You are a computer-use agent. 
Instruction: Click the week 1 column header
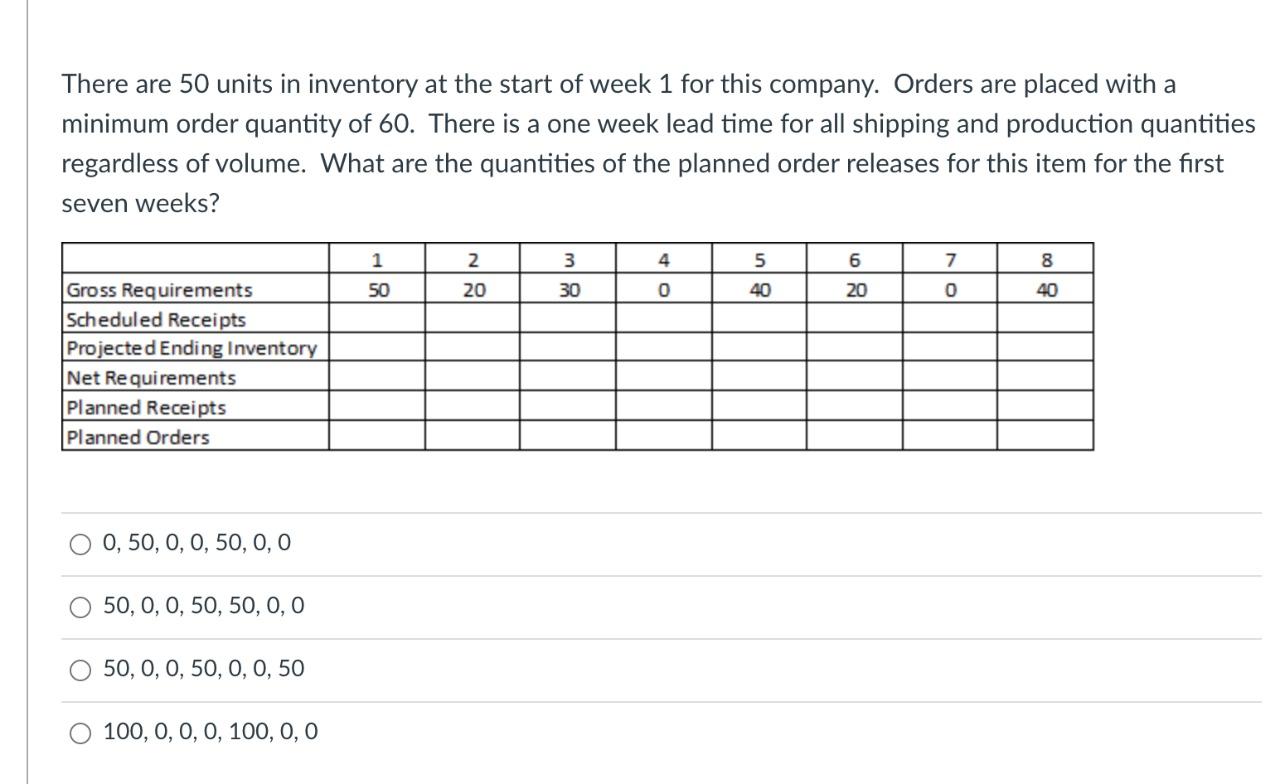tap(377, 259)
